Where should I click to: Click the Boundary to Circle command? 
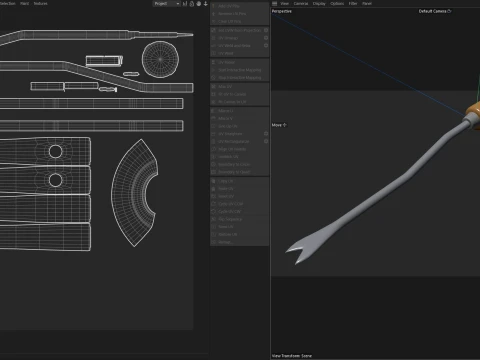[239, 164]
